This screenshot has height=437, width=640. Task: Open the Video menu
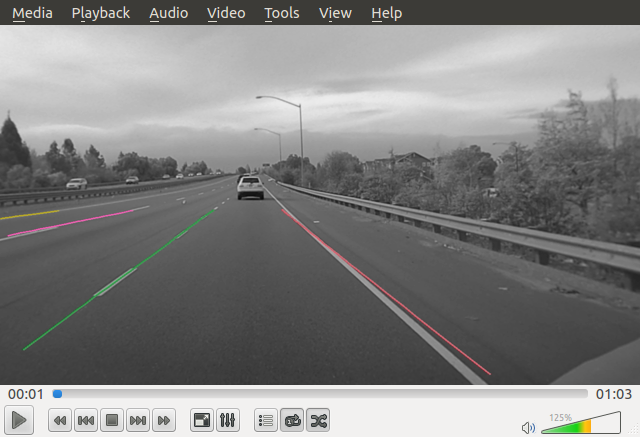click(226, 13)
